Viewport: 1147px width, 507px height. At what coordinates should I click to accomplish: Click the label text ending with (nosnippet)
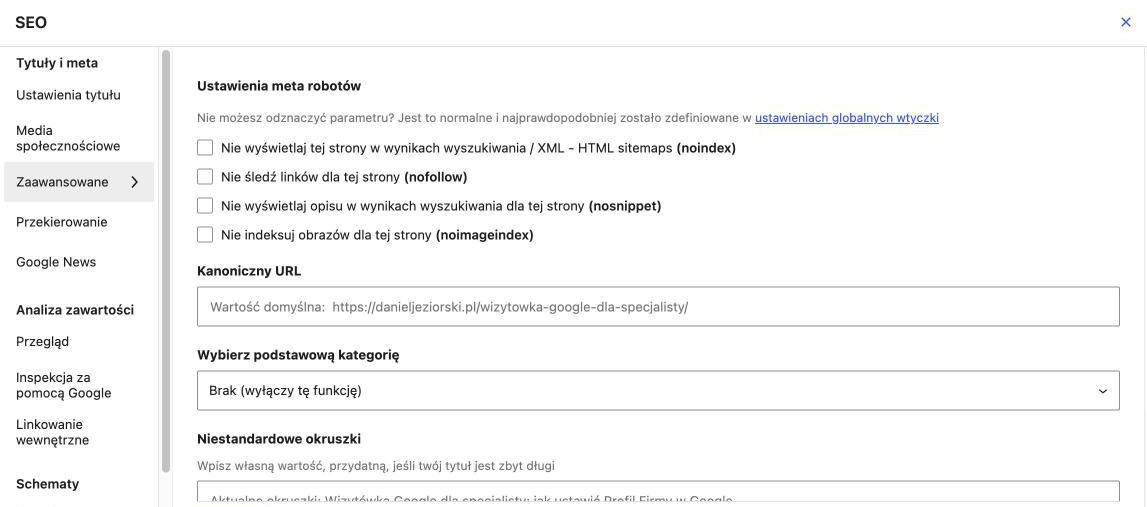coord(441,206)
